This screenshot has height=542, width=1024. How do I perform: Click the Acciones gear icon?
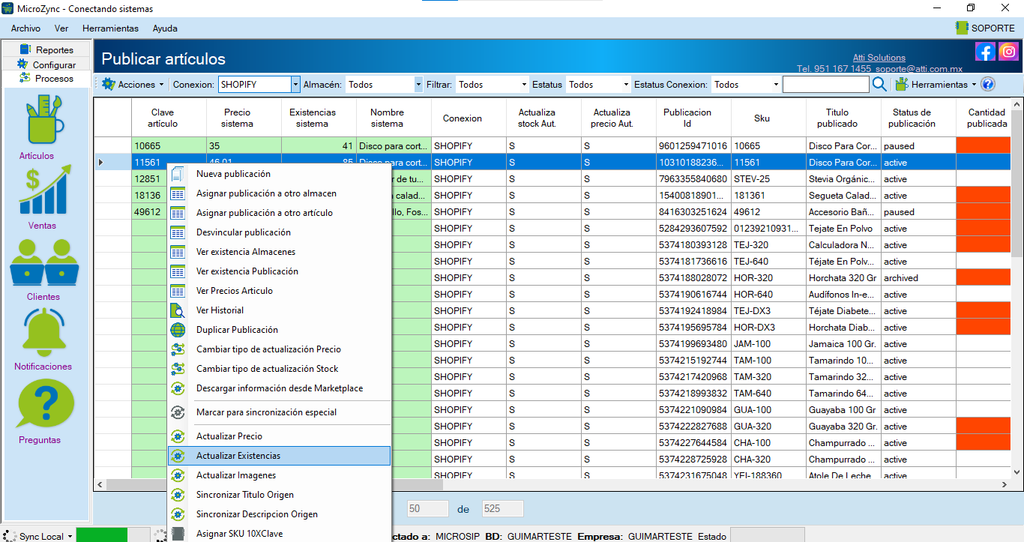tap(108, 84)
